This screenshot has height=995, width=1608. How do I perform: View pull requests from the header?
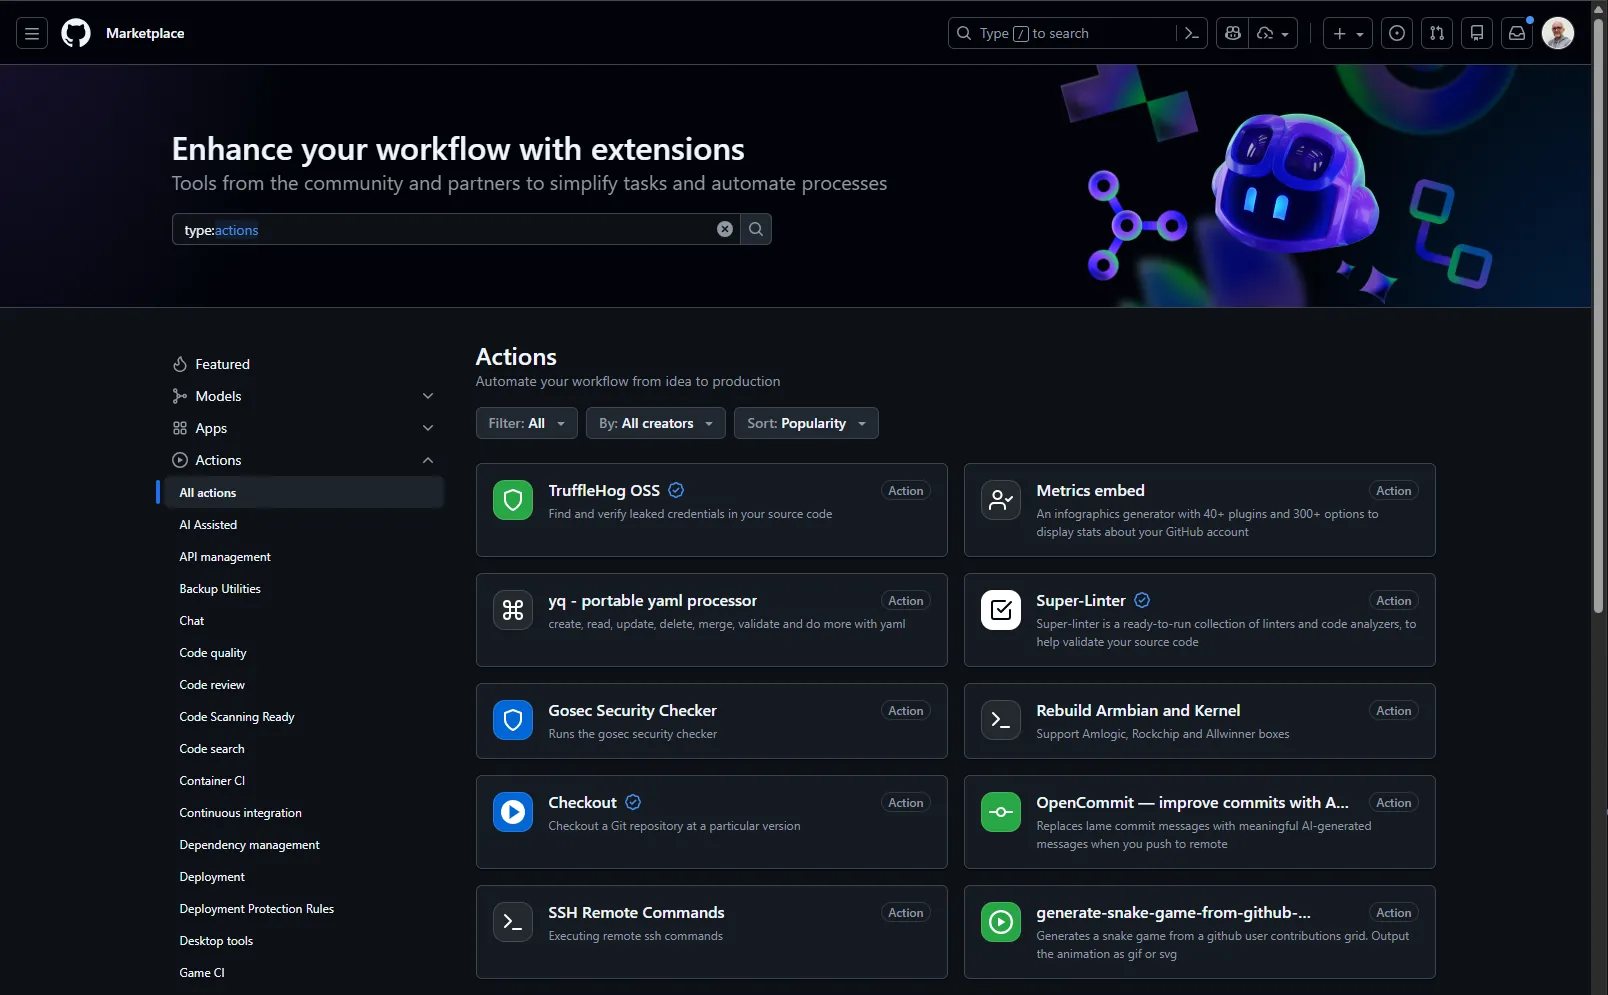click(1437, 33)
